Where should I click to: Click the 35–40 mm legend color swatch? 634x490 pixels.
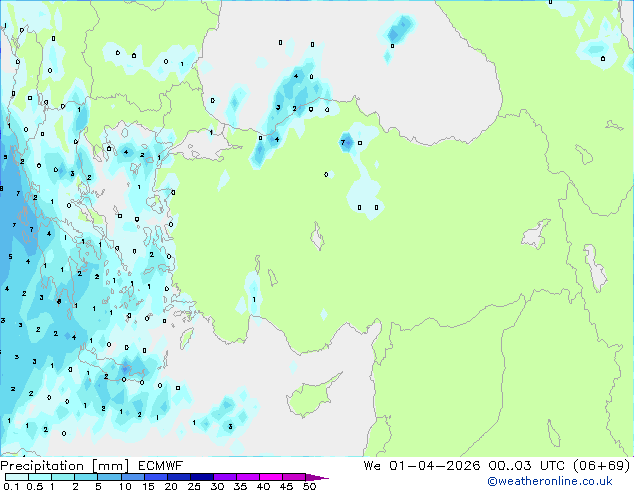pyautogui.click(x=247, y=477)
